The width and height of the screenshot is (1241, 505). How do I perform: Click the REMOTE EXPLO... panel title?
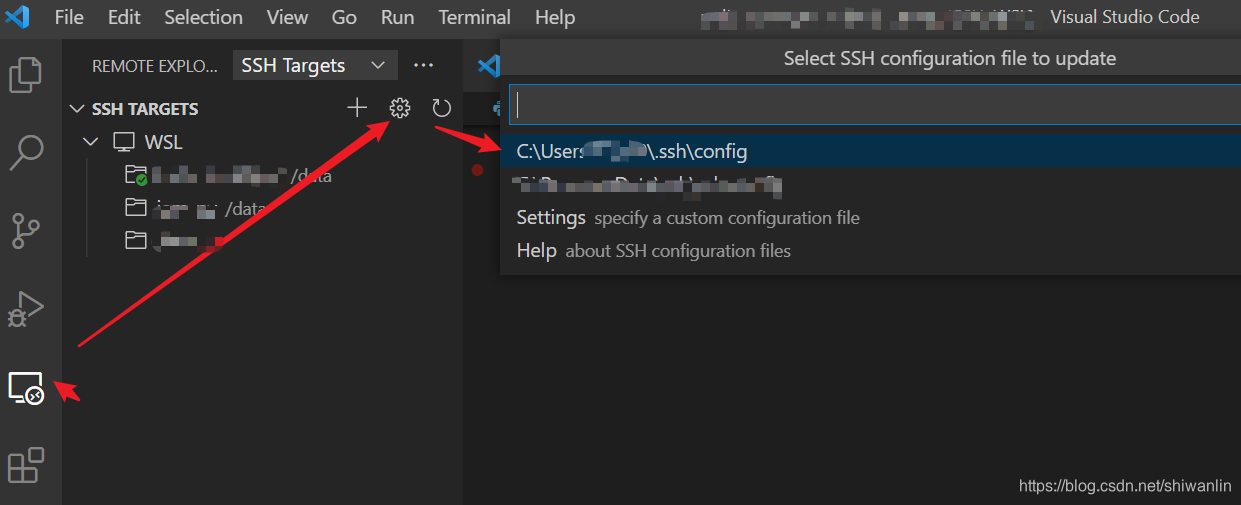click(x=154, y=66)
